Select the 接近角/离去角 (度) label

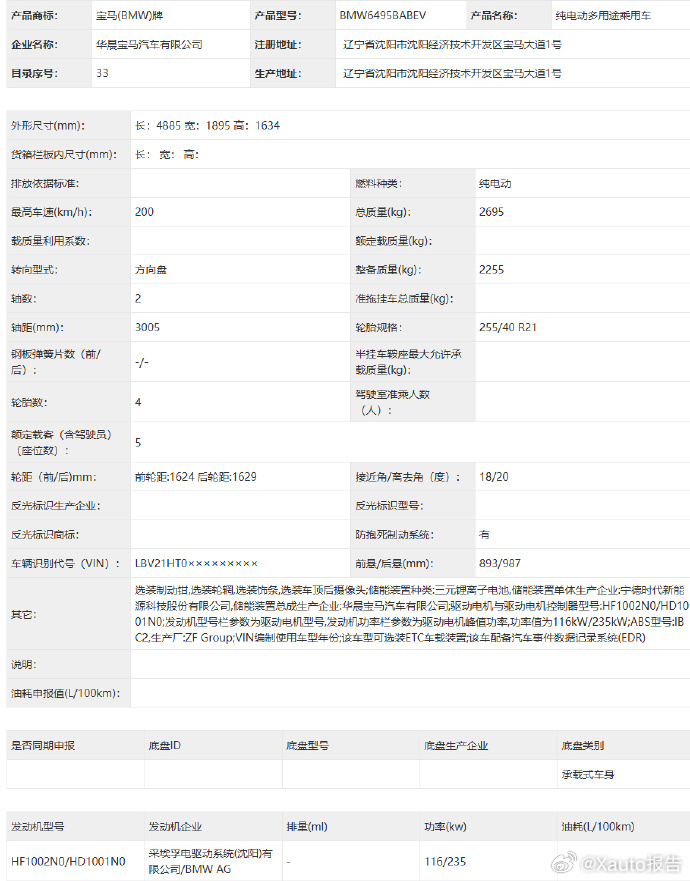(x=407, y=477)
